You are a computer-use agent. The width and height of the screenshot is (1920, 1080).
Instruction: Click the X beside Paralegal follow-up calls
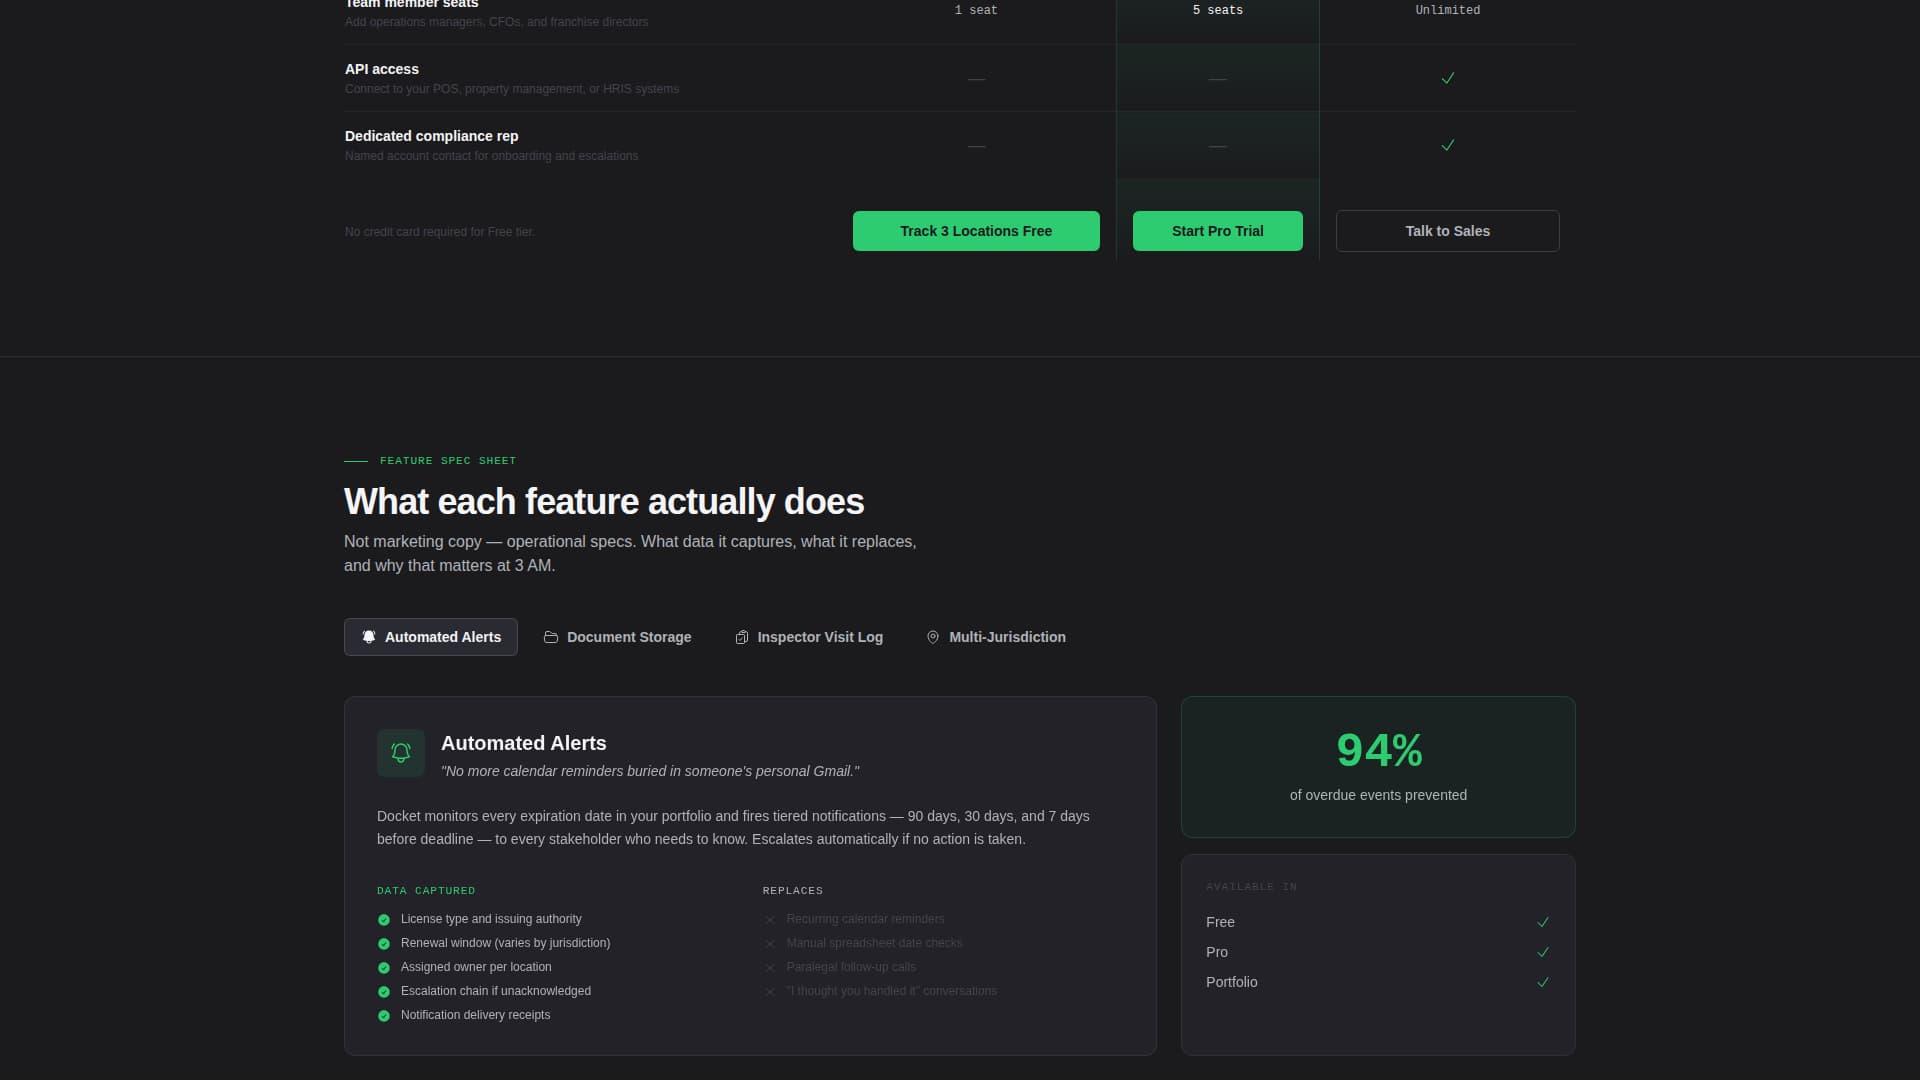tap(770, 967)
